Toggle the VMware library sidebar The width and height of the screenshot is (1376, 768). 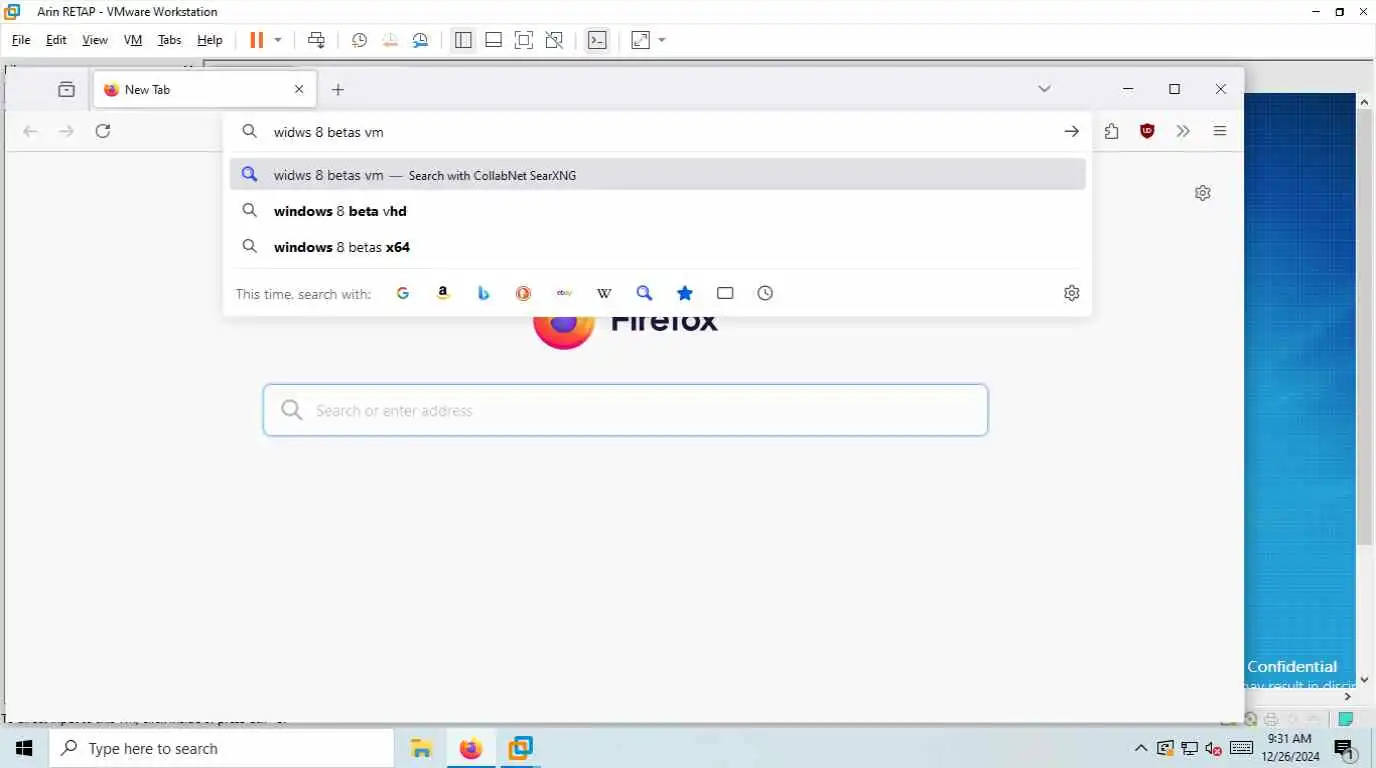(463, 40)
